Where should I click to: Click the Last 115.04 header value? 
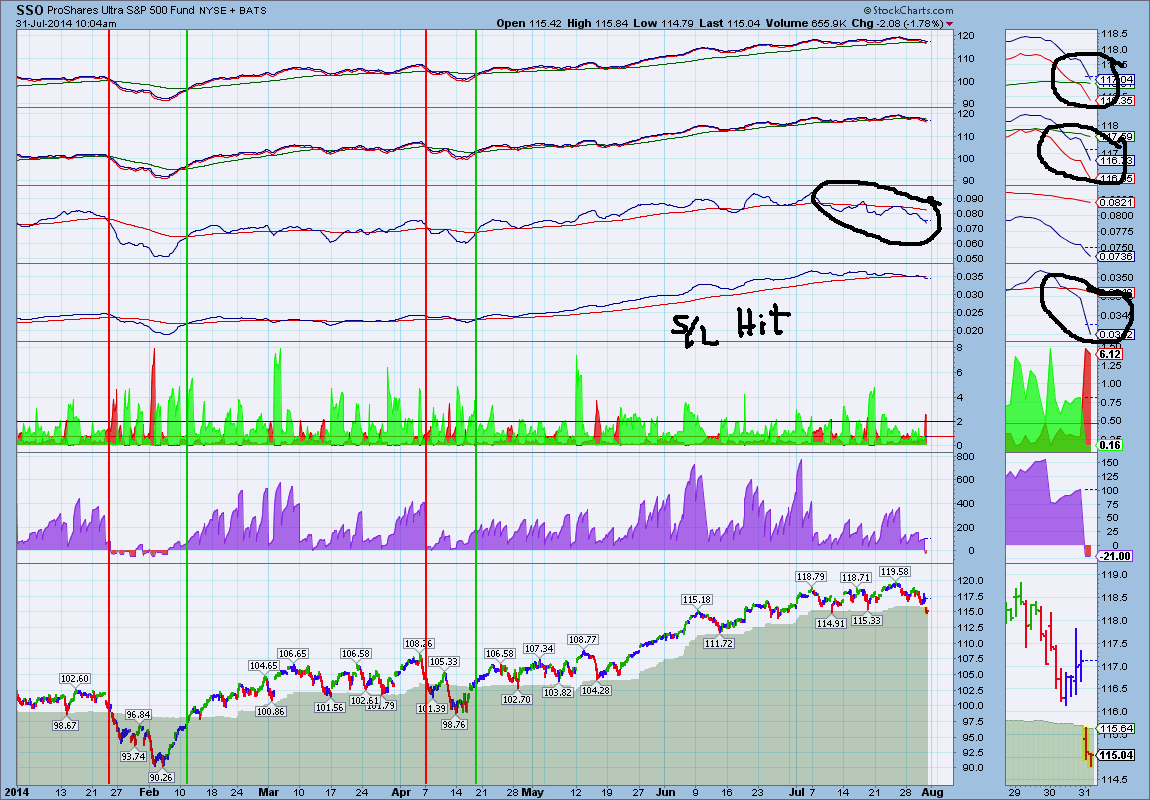pyautogui.click(x=730, y=23)
